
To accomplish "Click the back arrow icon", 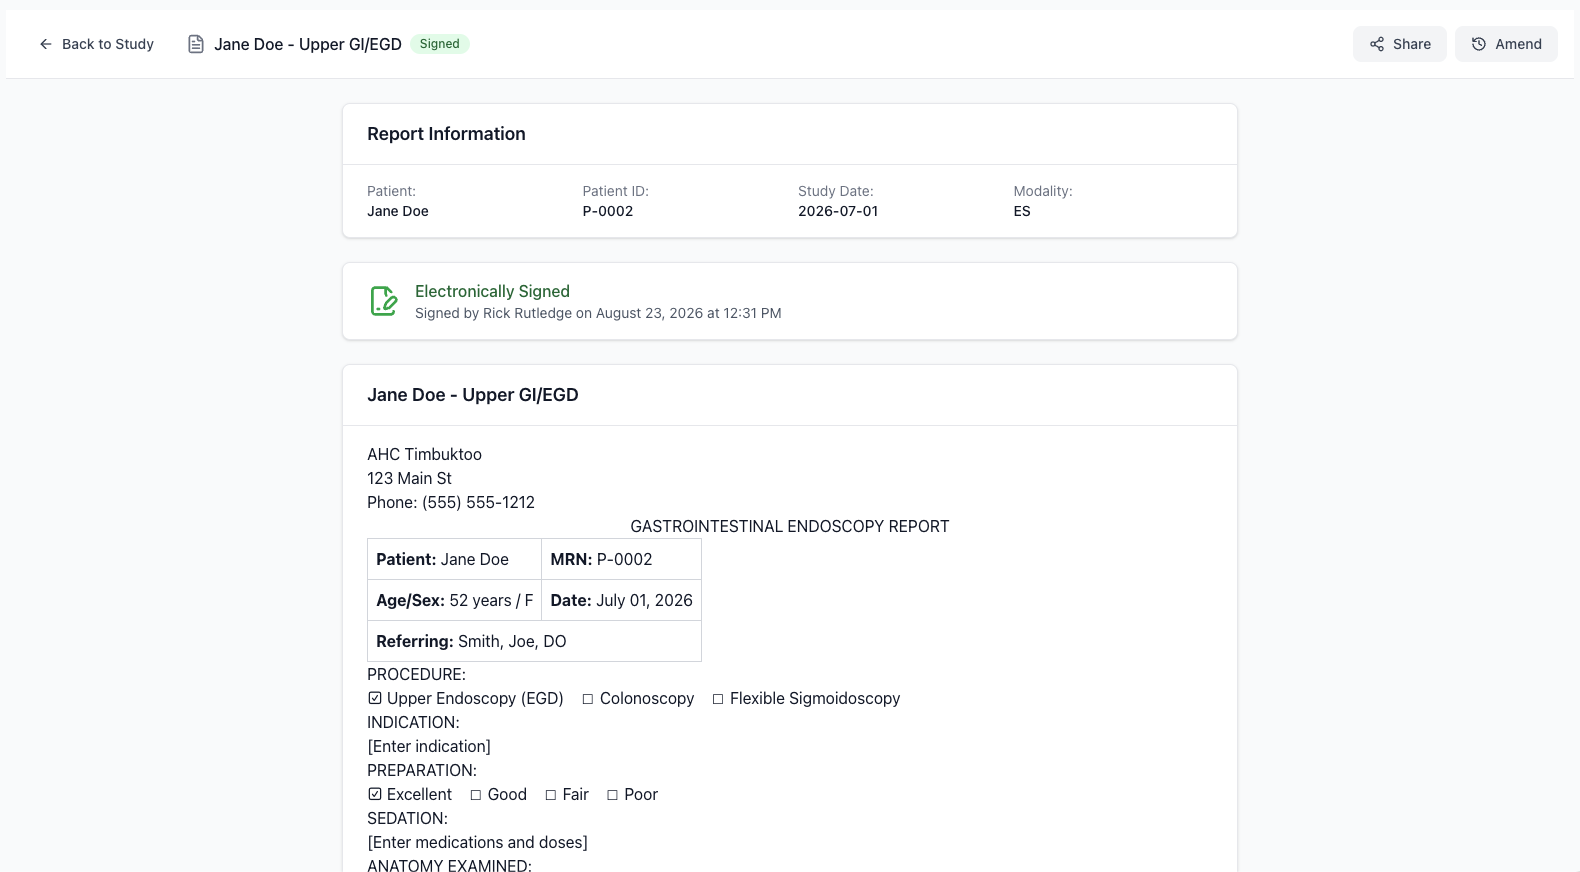I will click(x=45, y=44).
